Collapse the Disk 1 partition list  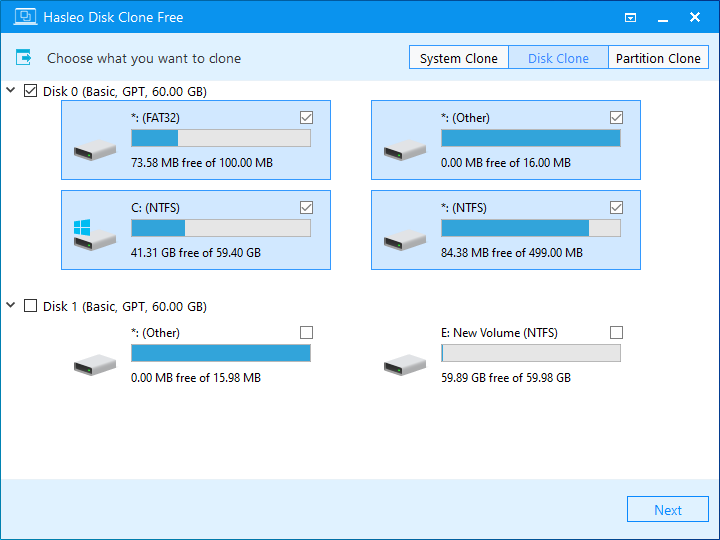(11, 305)
